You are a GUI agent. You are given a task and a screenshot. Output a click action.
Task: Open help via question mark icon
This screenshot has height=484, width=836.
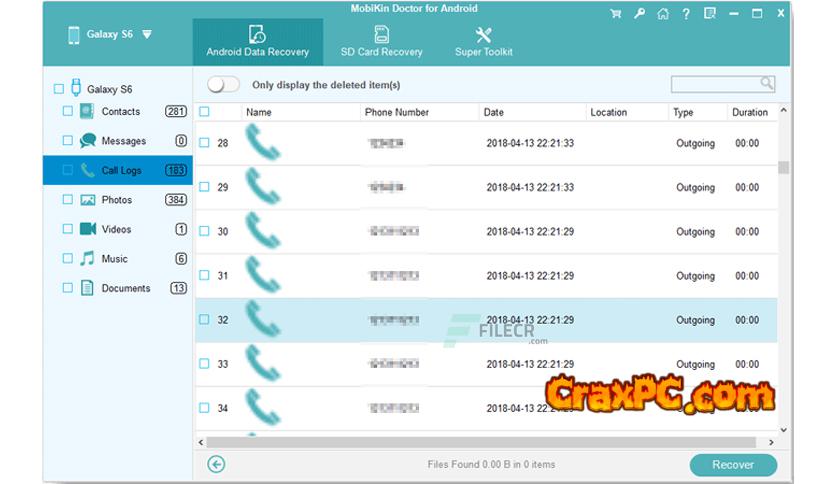686,14
